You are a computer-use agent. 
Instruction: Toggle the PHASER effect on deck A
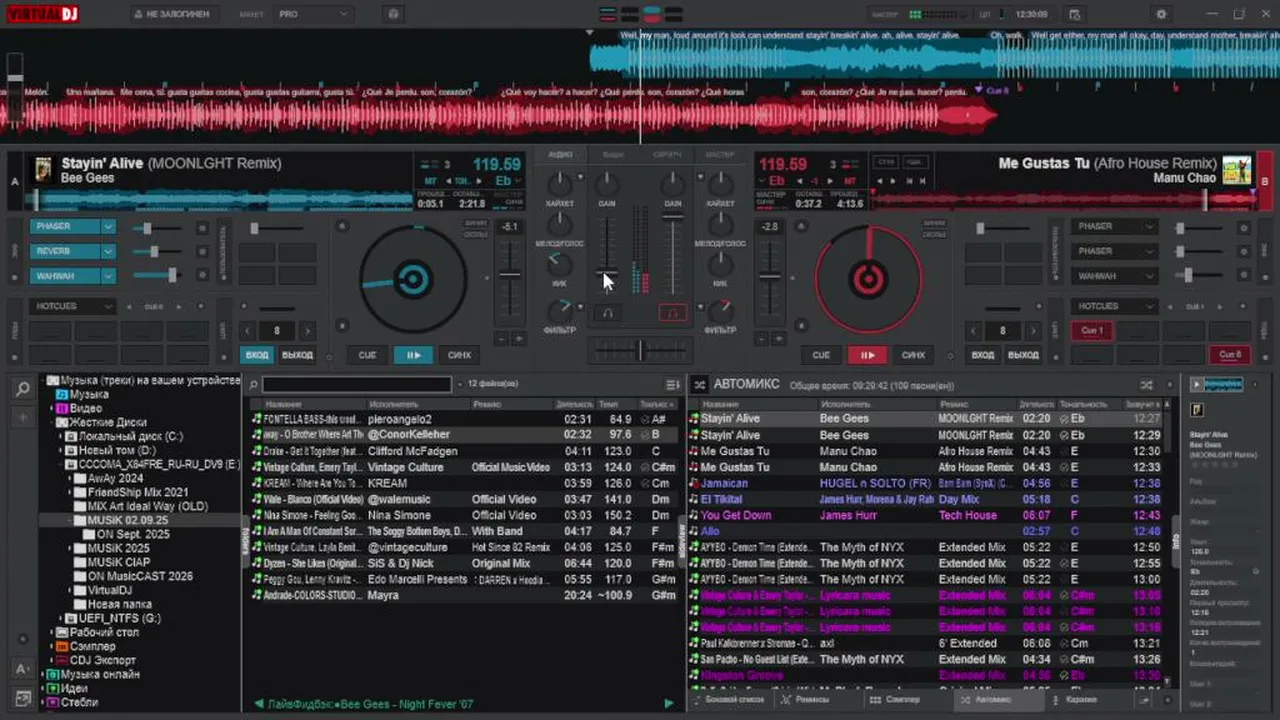pos(65,227)
